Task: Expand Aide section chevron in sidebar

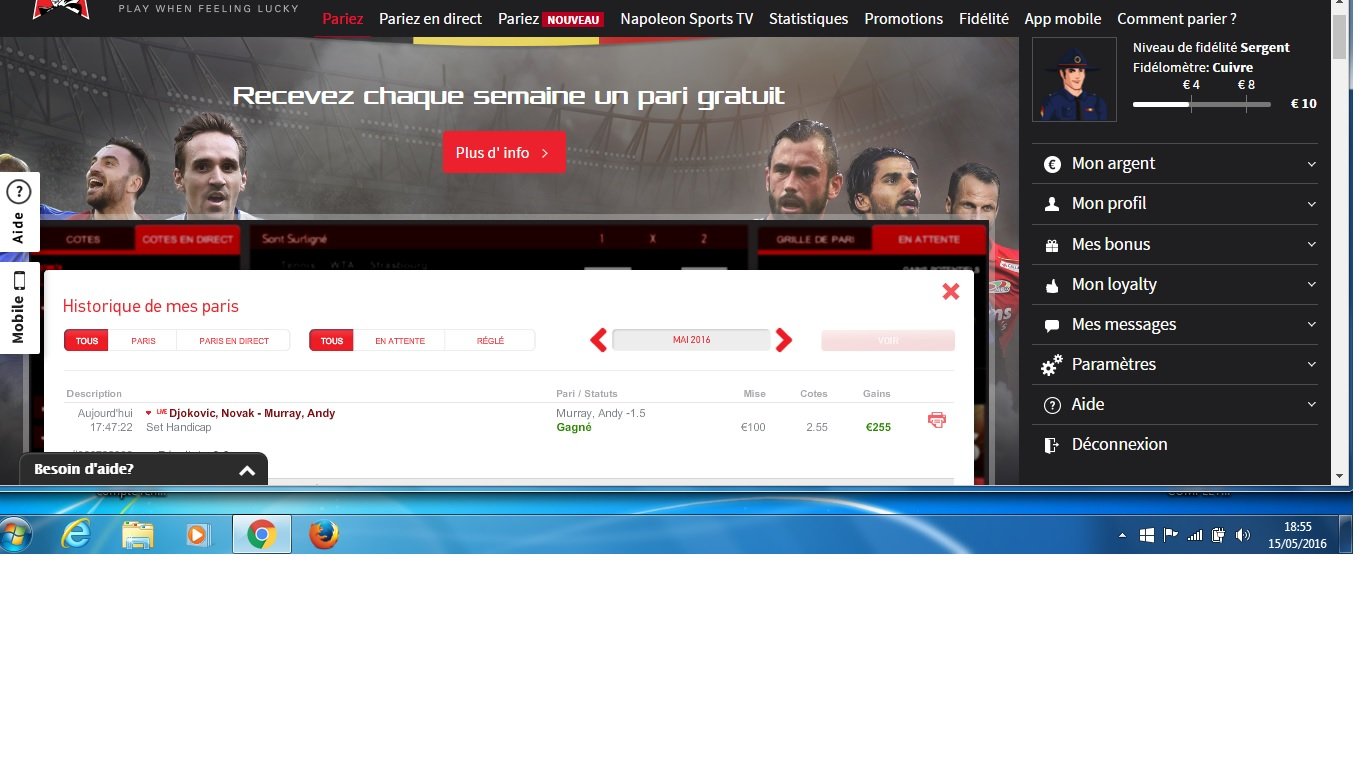Action: coord(1311,405)
